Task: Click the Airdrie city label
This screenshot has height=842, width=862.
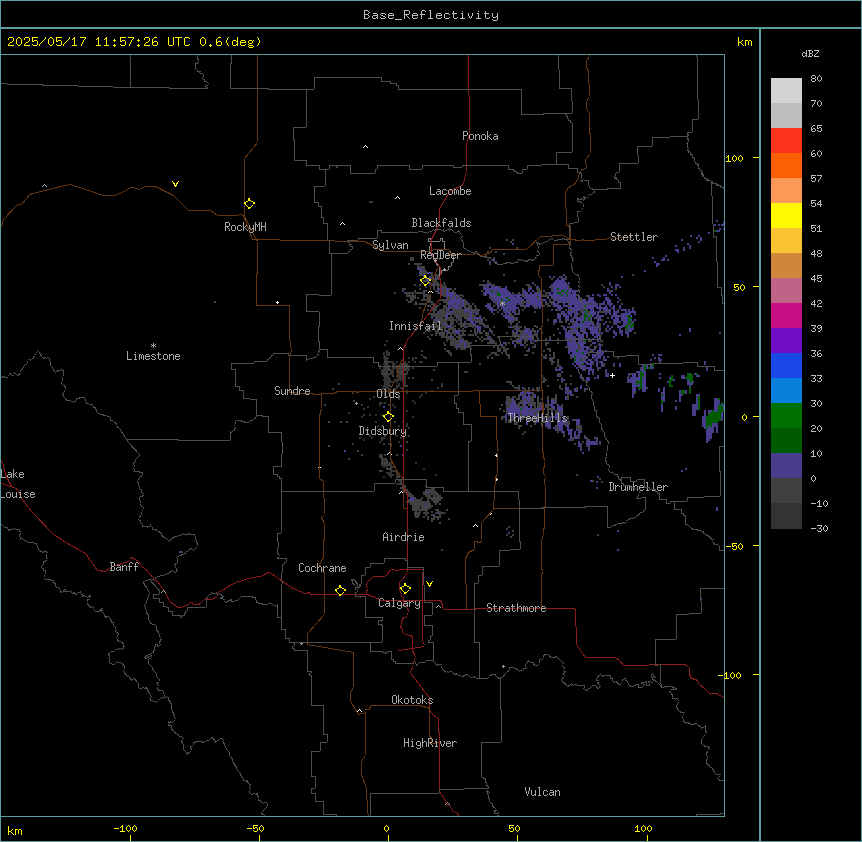Action: pos(404,537)
